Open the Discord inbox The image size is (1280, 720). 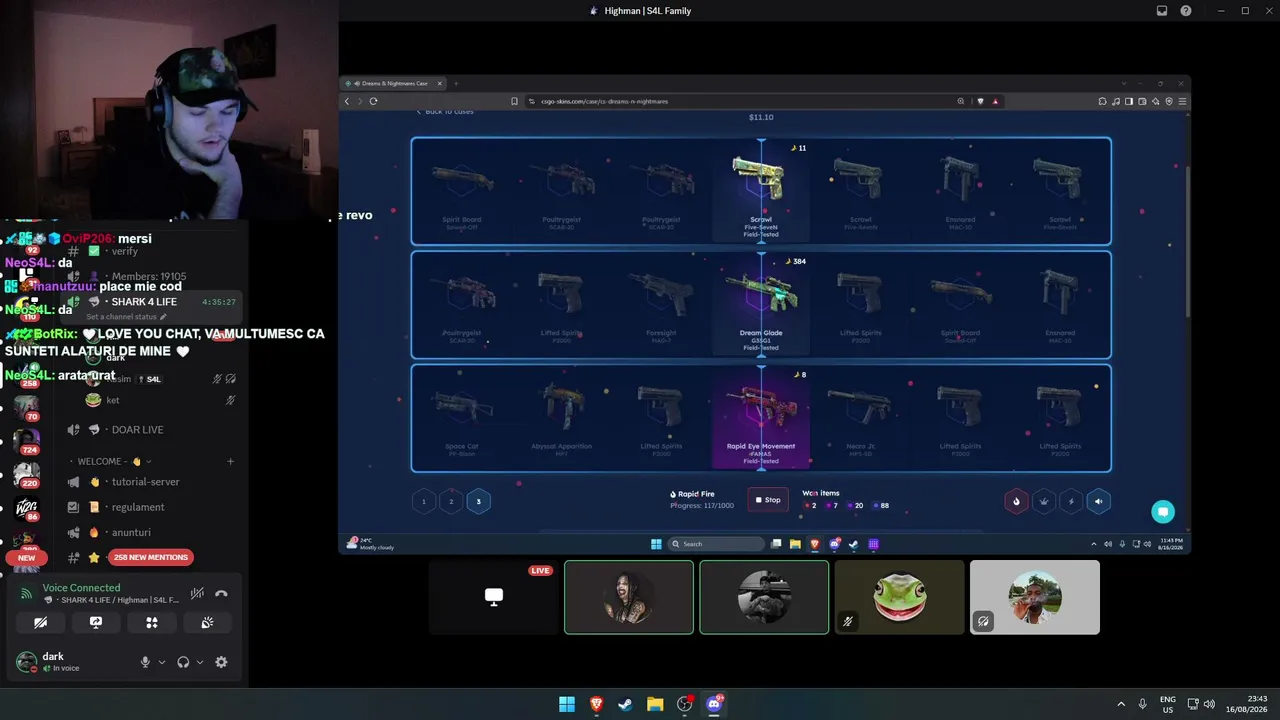coord(1162,11)
